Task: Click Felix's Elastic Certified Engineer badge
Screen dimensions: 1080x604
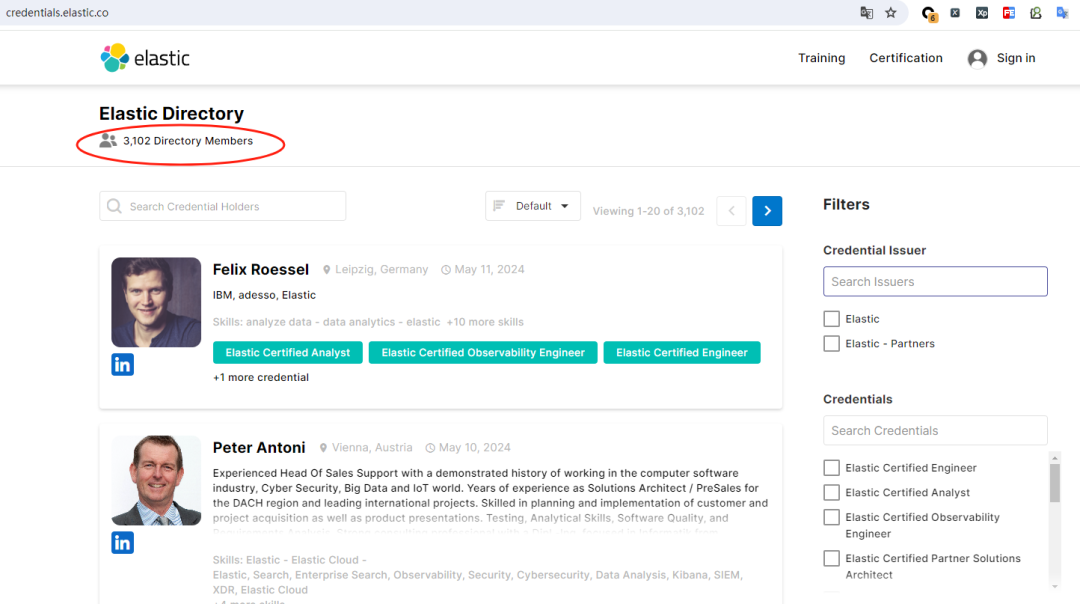Action: click(682, 353)
